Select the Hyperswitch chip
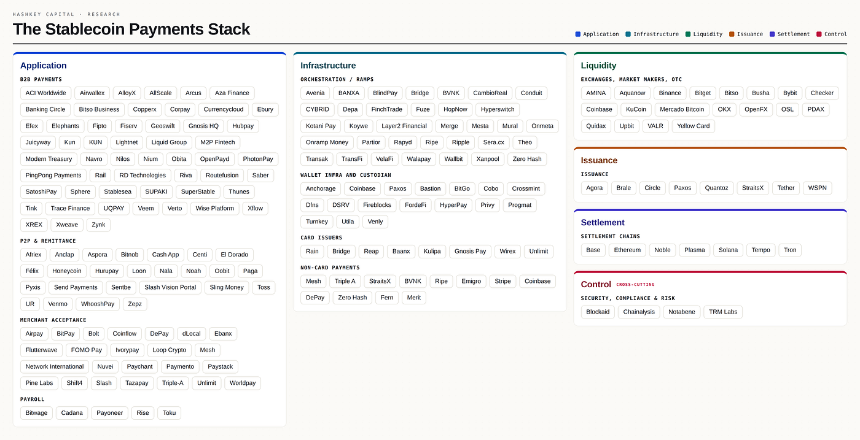Viewport: 860px width, 440px height. click(497, 110)
